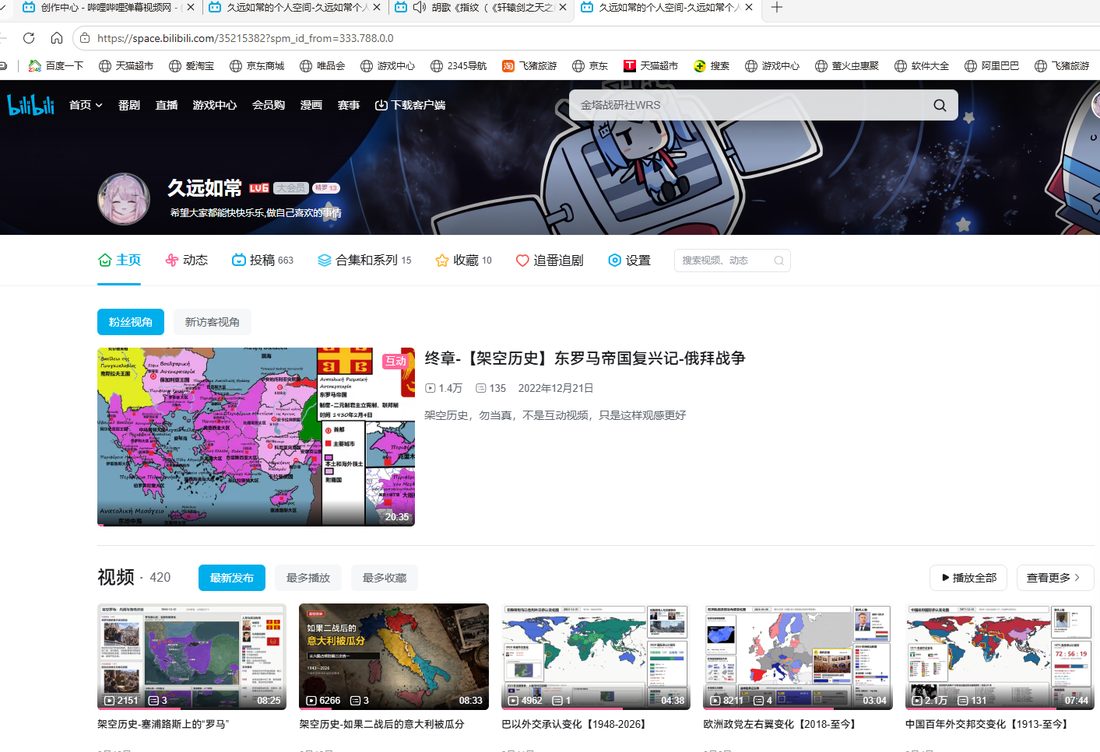Open 赛事 in the bilibili header
1100x752 pixels.
point(349,105)
